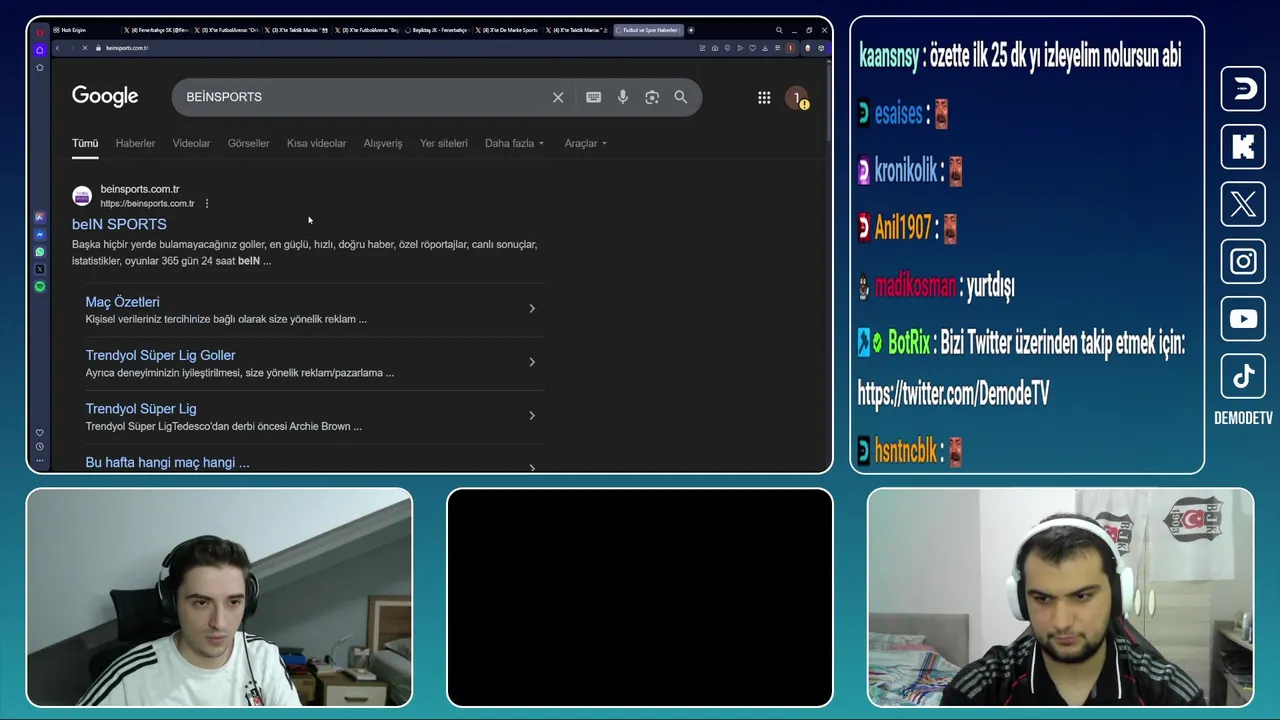Click the TikTok logo in the overlay
This screenshot has height=720, width=1280.
tap(1243, 376)
